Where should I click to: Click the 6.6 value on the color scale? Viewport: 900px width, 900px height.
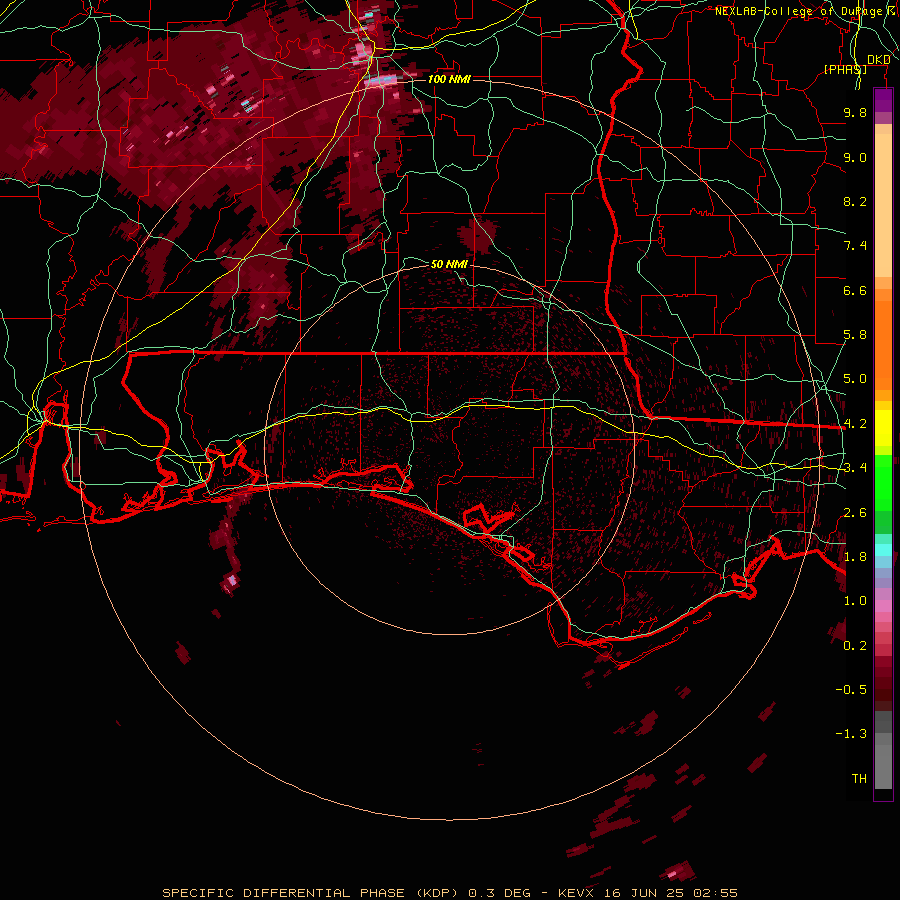pyautogui.click(x=855, y=290)
